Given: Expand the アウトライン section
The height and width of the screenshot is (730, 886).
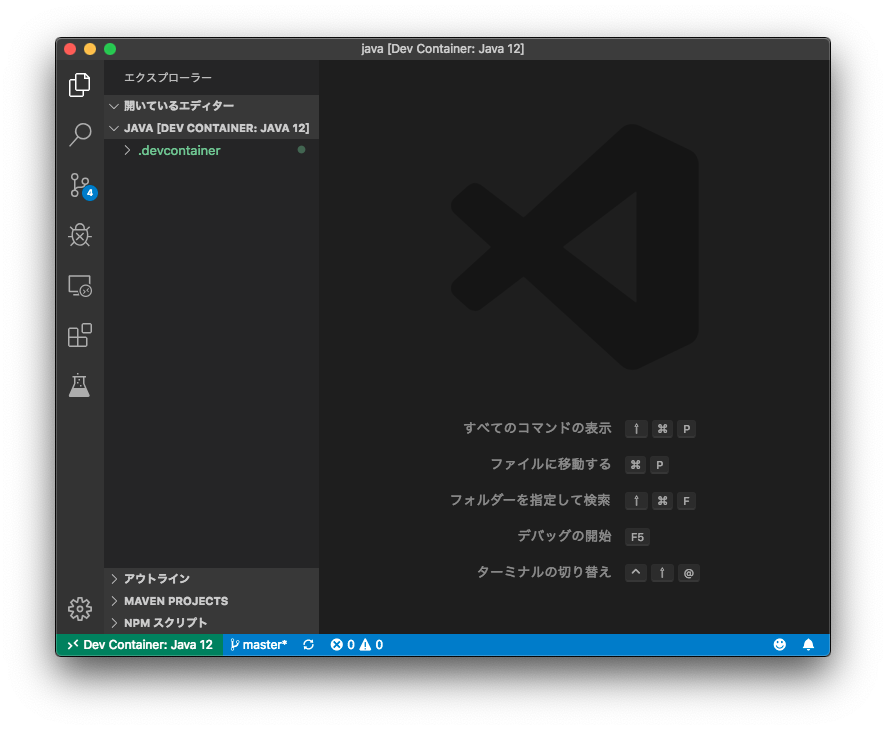Looking at the screenshot, I should click(x=211, y=579).
